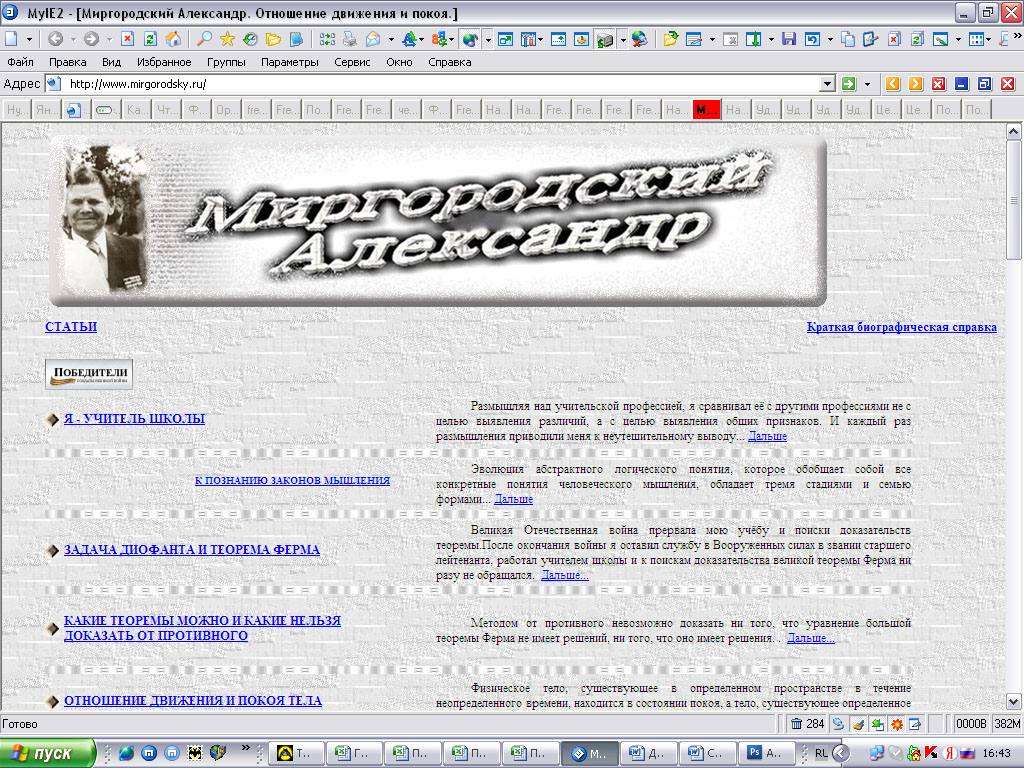
Task: Open Favorites with the star icon
Action: (227, 39)
